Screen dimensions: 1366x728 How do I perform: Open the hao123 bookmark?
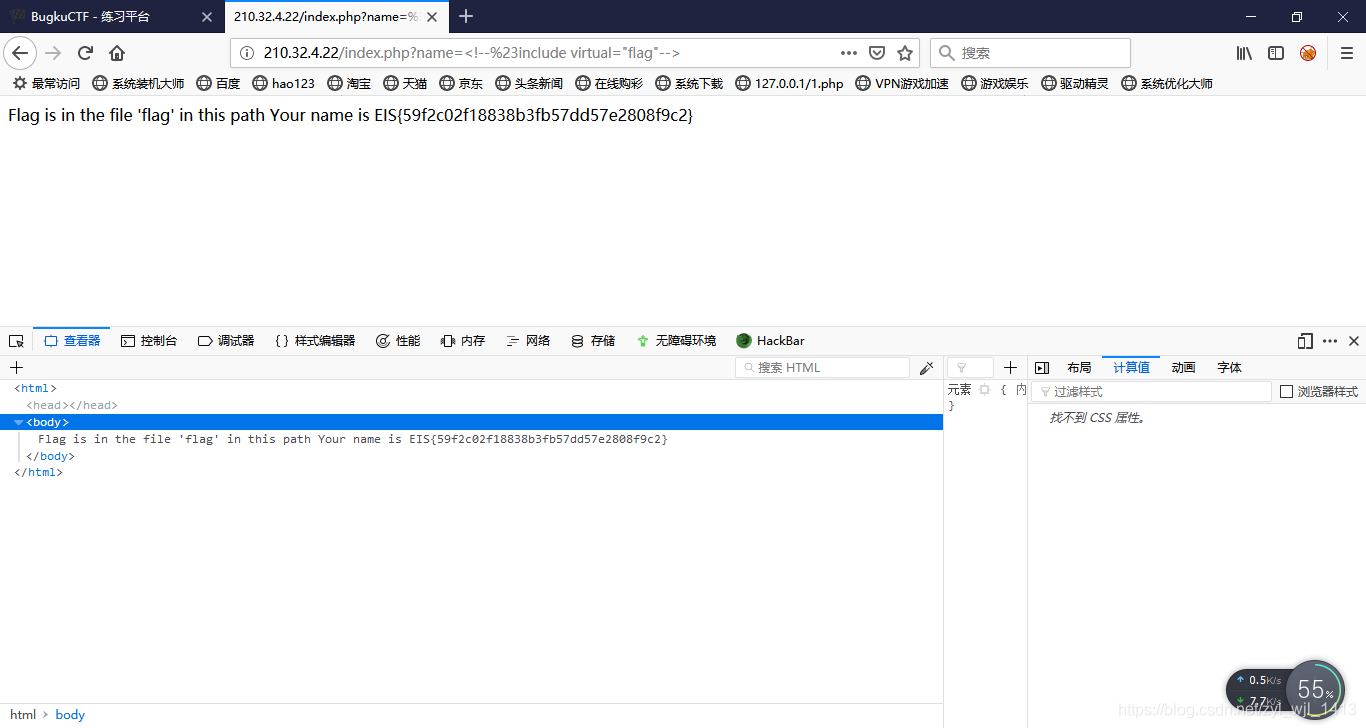[x=283, y=83]
